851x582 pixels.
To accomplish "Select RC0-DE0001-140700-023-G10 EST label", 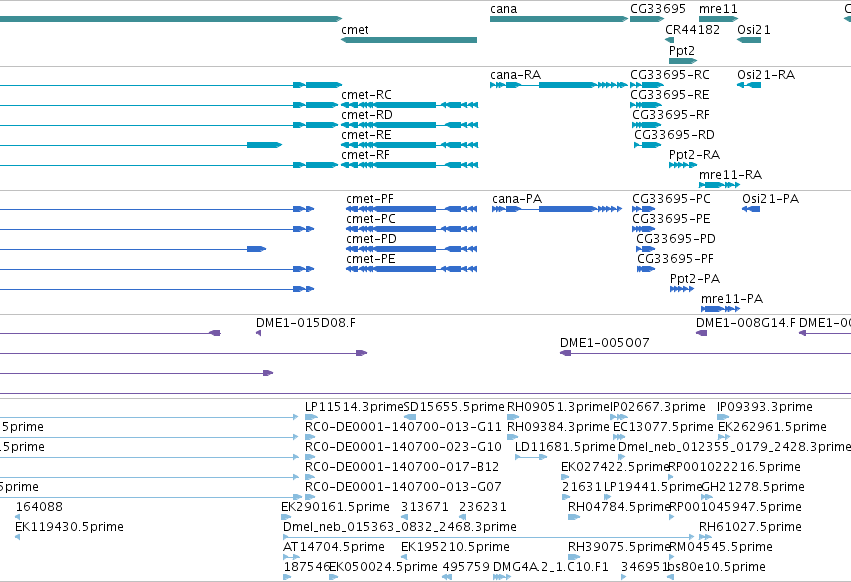I will click(403, 447).
